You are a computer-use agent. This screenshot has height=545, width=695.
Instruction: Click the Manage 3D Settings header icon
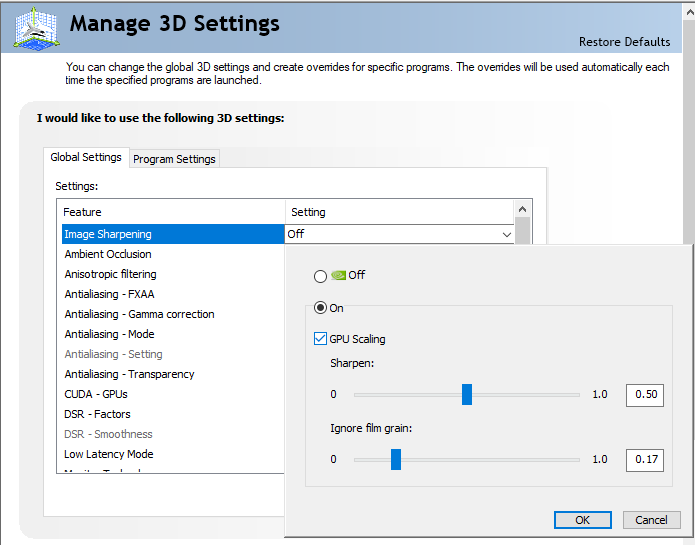point(34,27)
